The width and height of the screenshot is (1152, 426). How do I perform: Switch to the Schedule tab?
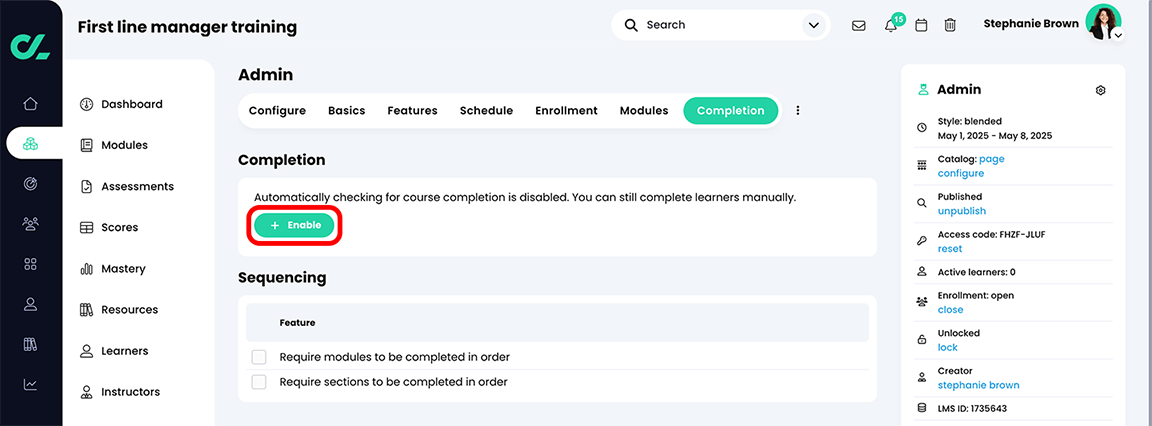point(486,111)
